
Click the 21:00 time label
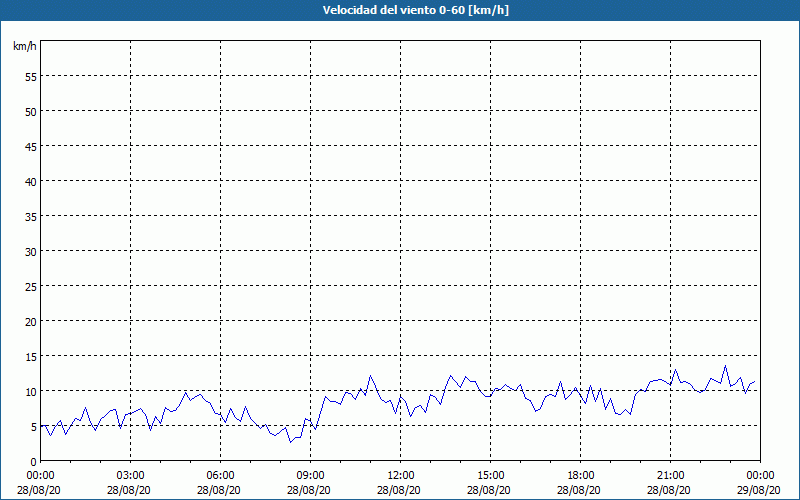[670, 475]
